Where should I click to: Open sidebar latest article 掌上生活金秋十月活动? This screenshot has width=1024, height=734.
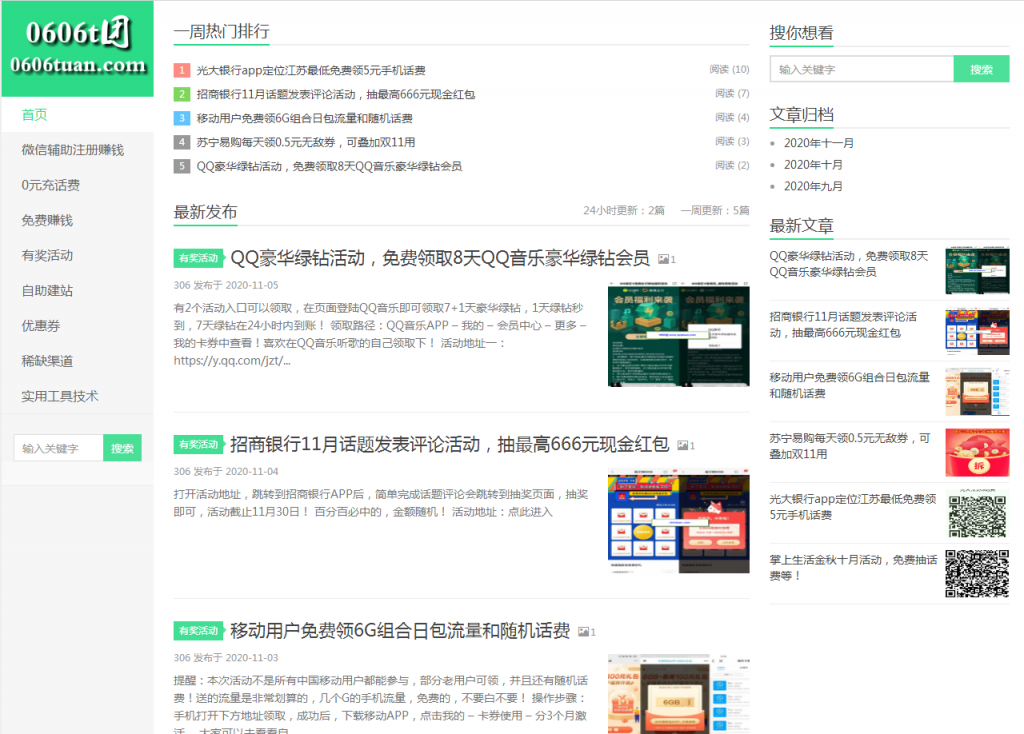(x=853, y=567)
